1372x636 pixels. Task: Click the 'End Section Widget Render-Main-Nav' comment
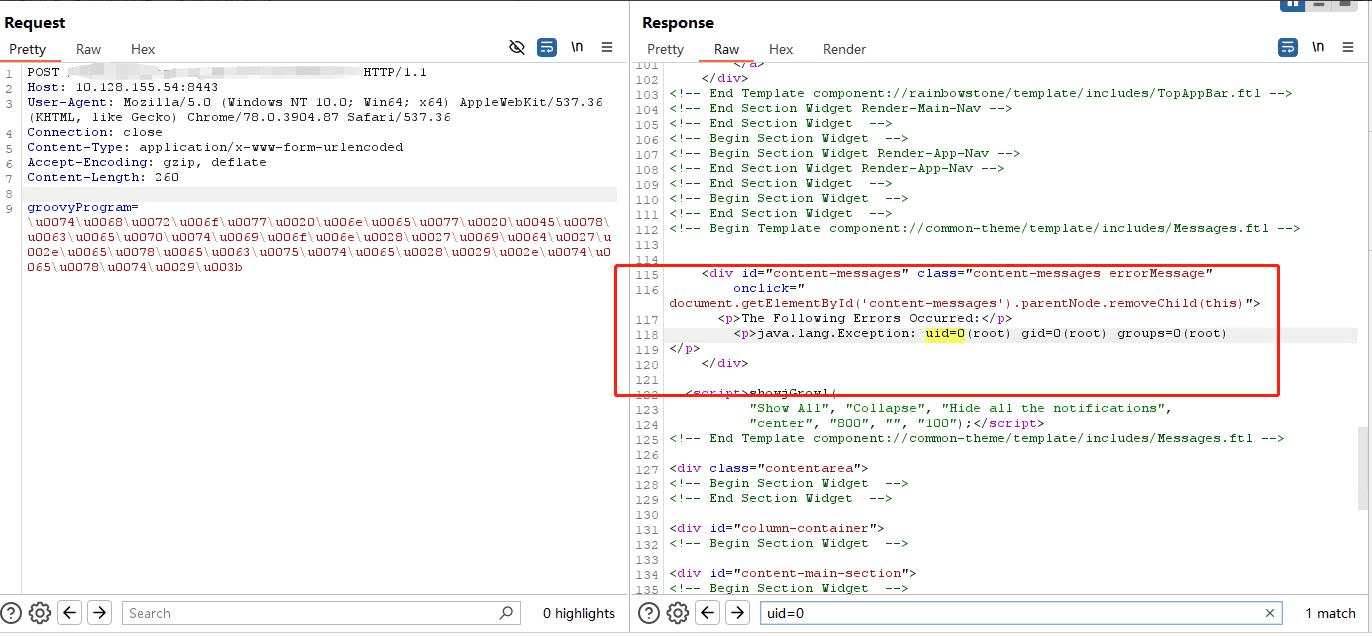pos(841,108)
